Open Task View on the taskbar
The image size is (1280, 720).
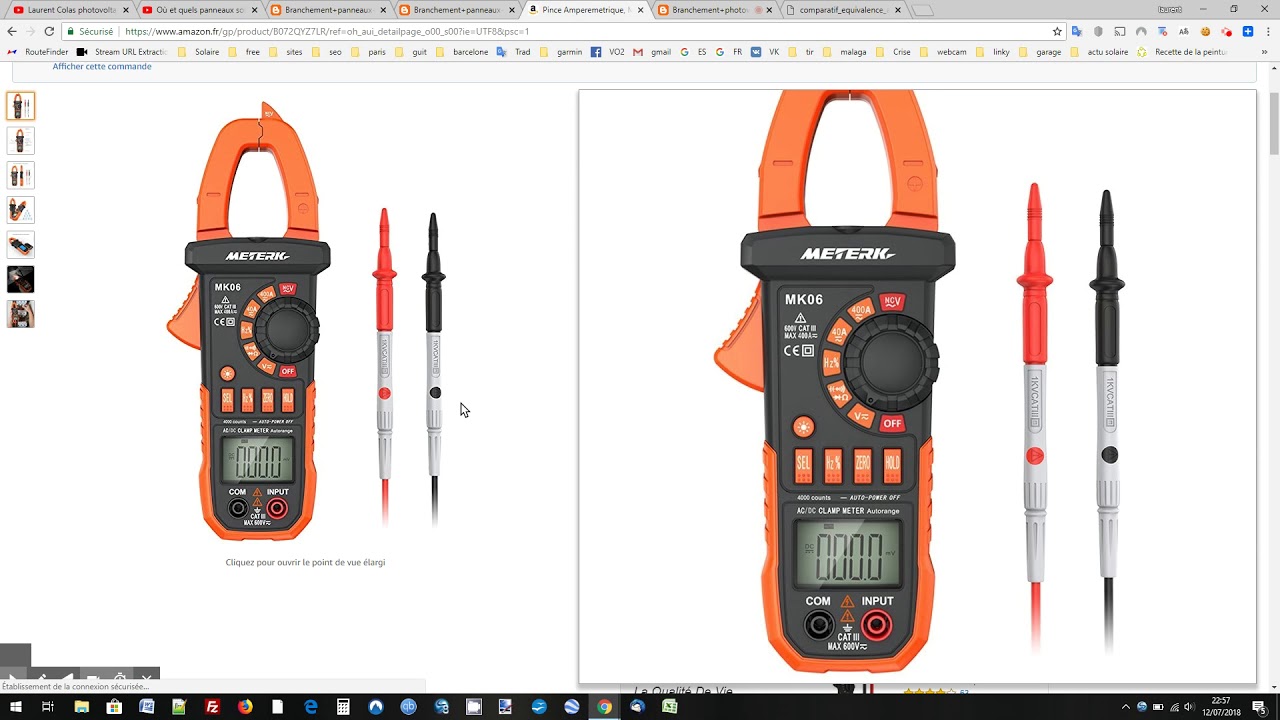[x=47, y=707]
